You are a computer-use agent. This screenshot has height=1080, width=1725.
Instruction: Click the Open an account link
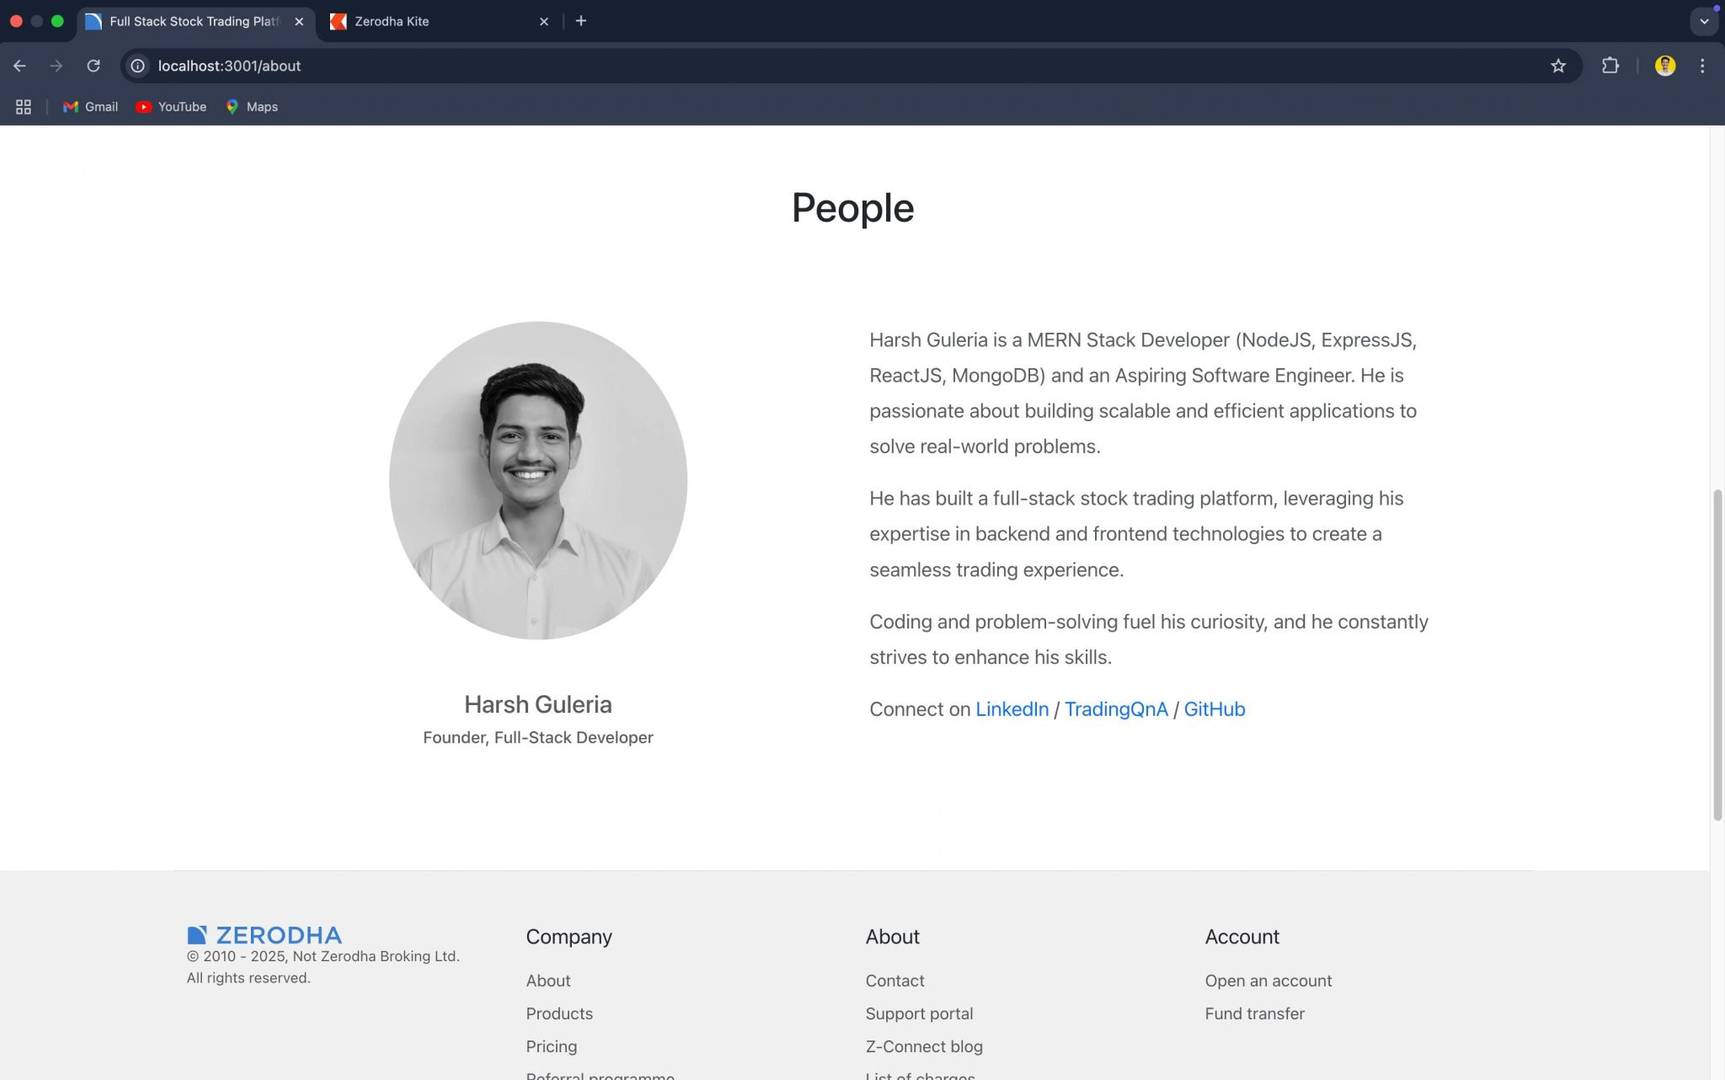tap(1268, 980)
